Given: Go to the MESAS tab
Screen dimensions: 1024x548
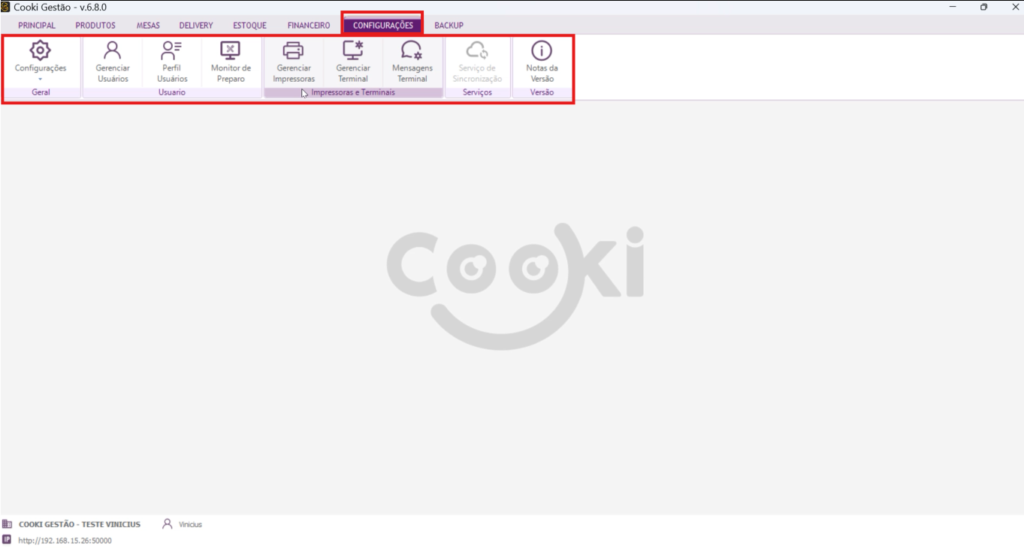Looking at the screenshot, I should [148, 25].
